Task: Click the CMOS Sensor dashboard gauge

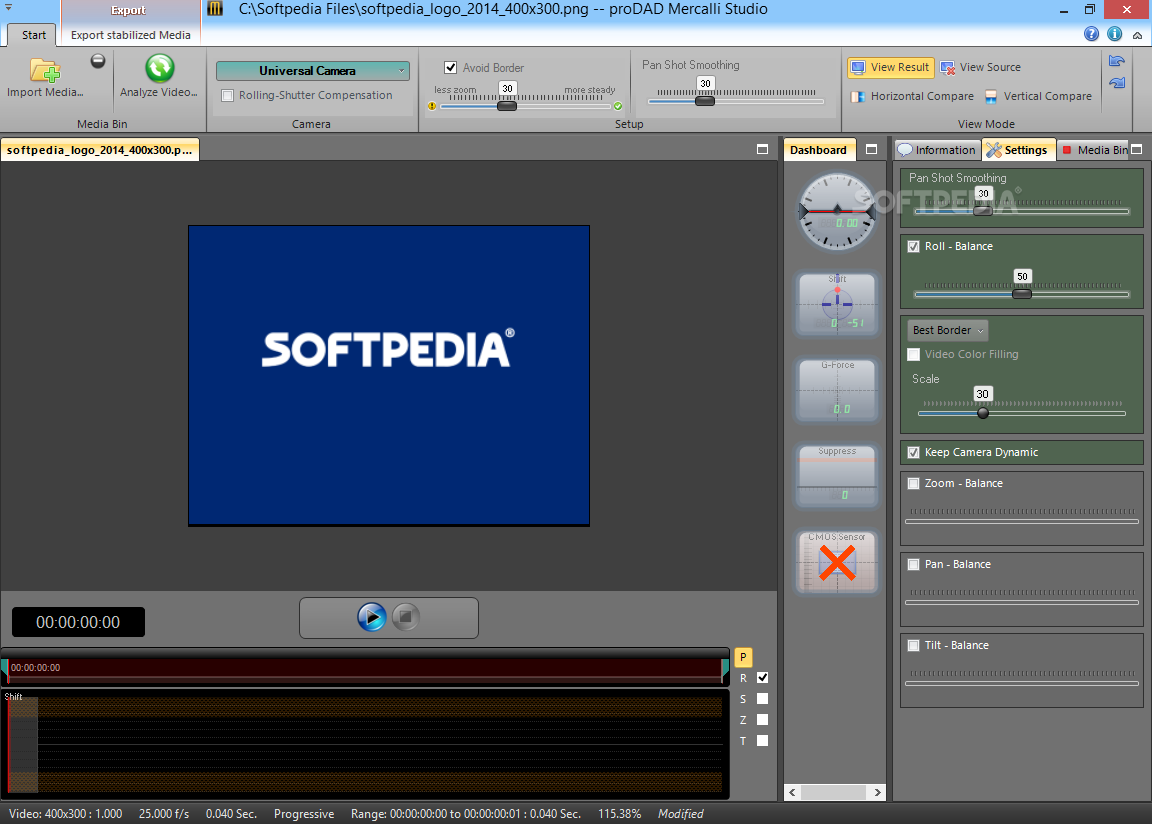Action: (837, 562)
